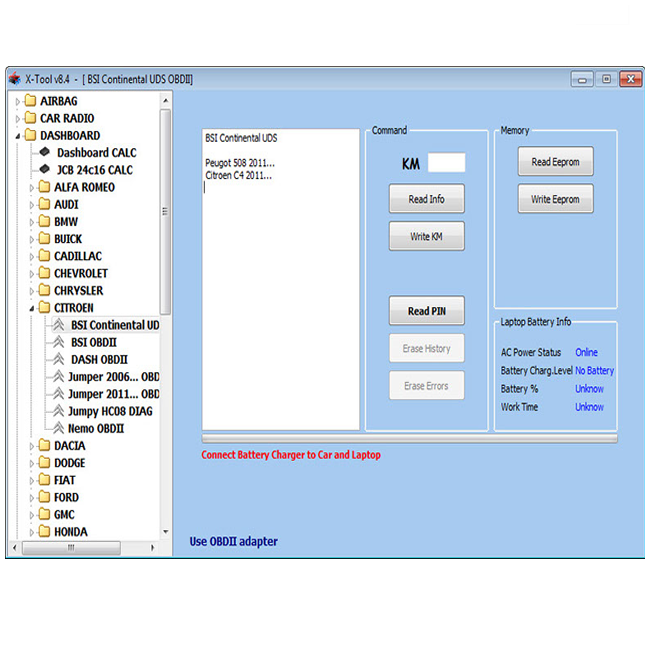The width and height of the screenshot is (650, 650).
Task: Select the HONDA tree item
Action: (71, 532)
